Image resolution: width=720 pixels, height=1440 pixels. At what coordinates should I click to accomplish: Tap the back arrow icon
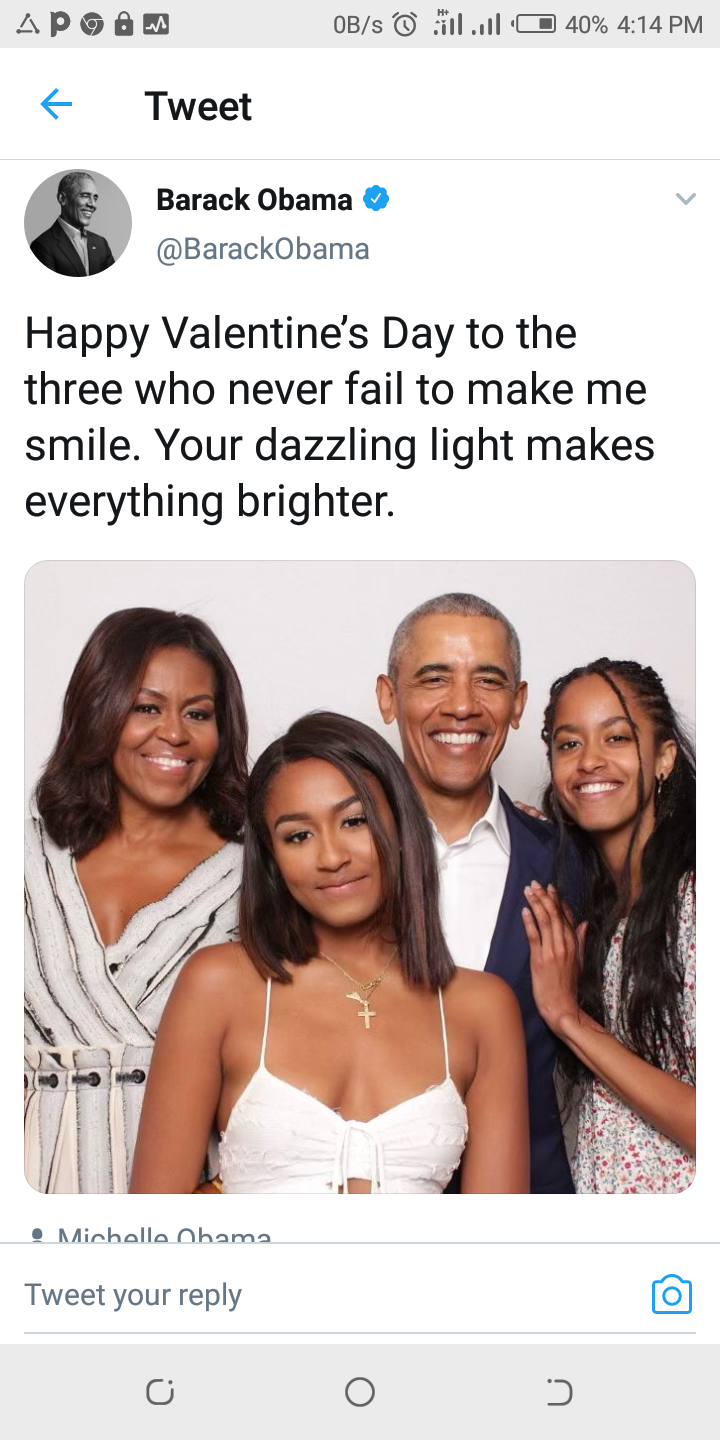tap(56, 104)
